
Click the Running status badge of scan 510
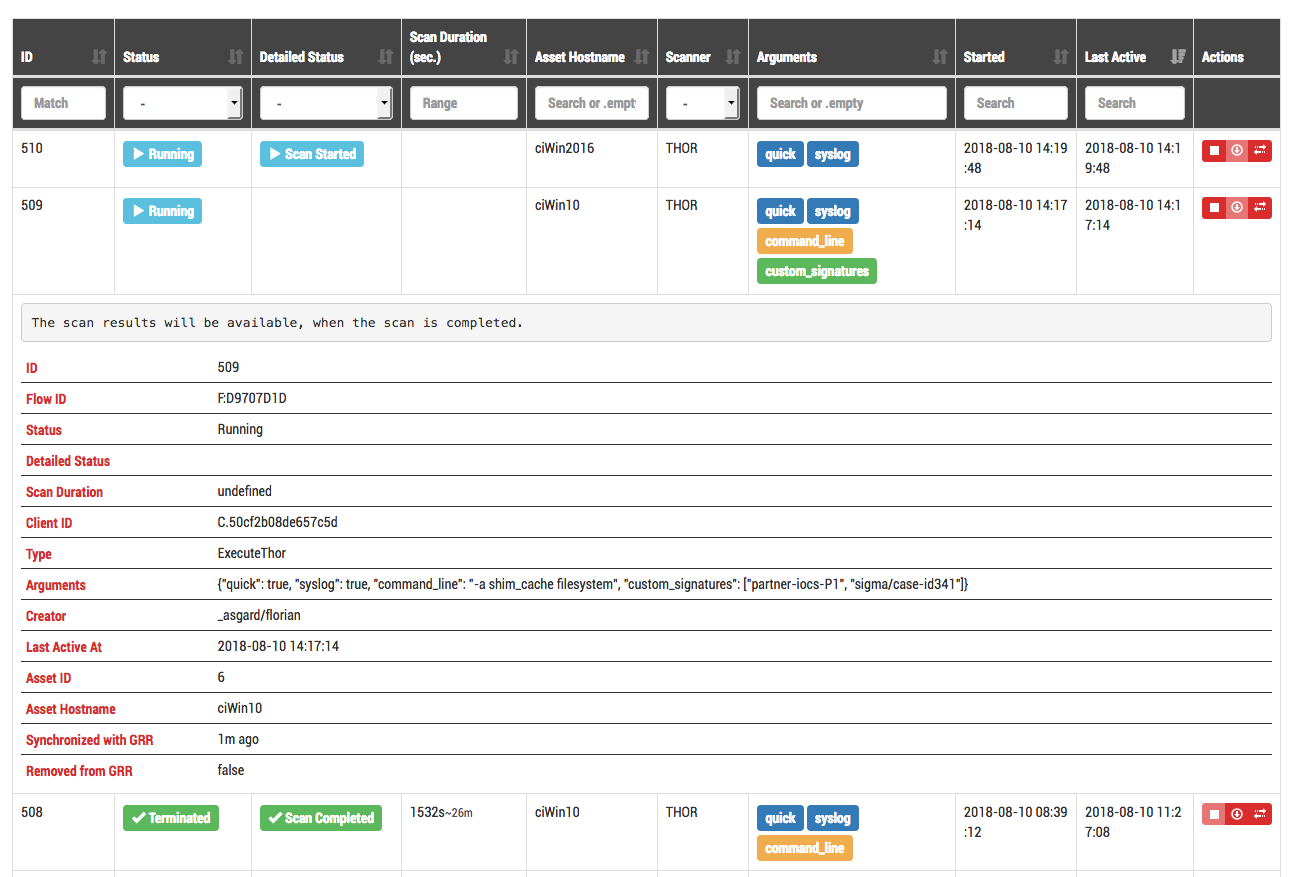[162, 155]
